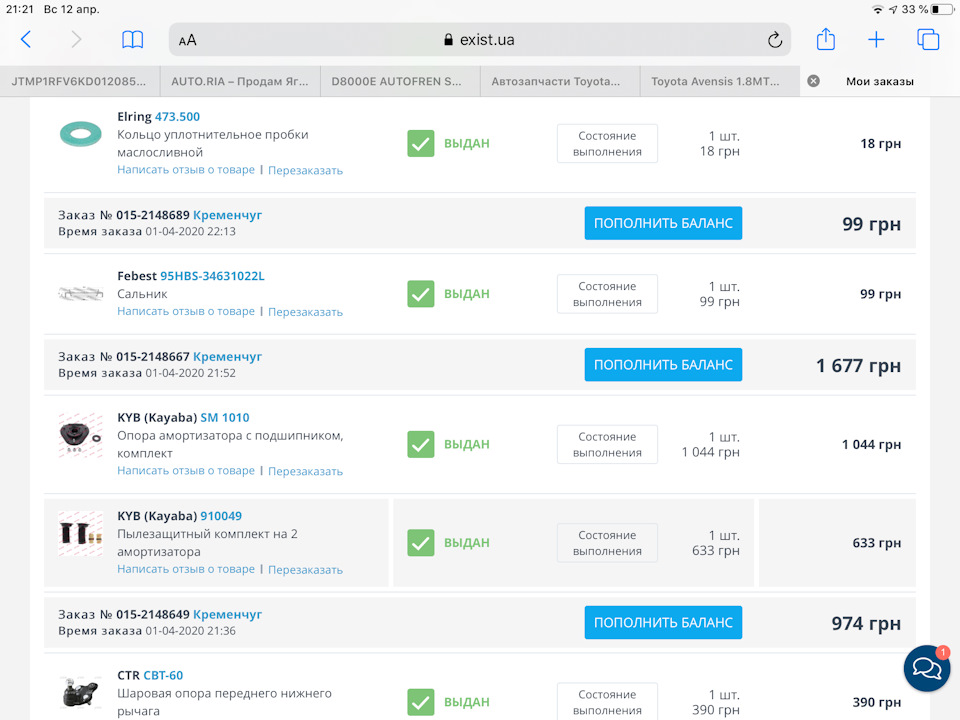Switch to D8000E AUTOFREN tab
The width and height of the screenshot is (960, 720).
[x=400, y=81]
